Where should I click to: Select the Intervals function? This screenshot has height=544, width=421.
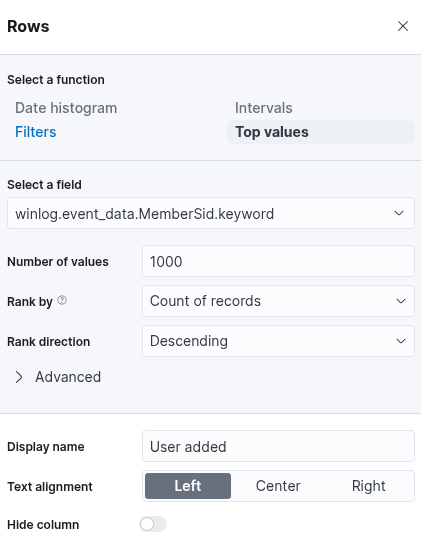(x=264, y=108)
